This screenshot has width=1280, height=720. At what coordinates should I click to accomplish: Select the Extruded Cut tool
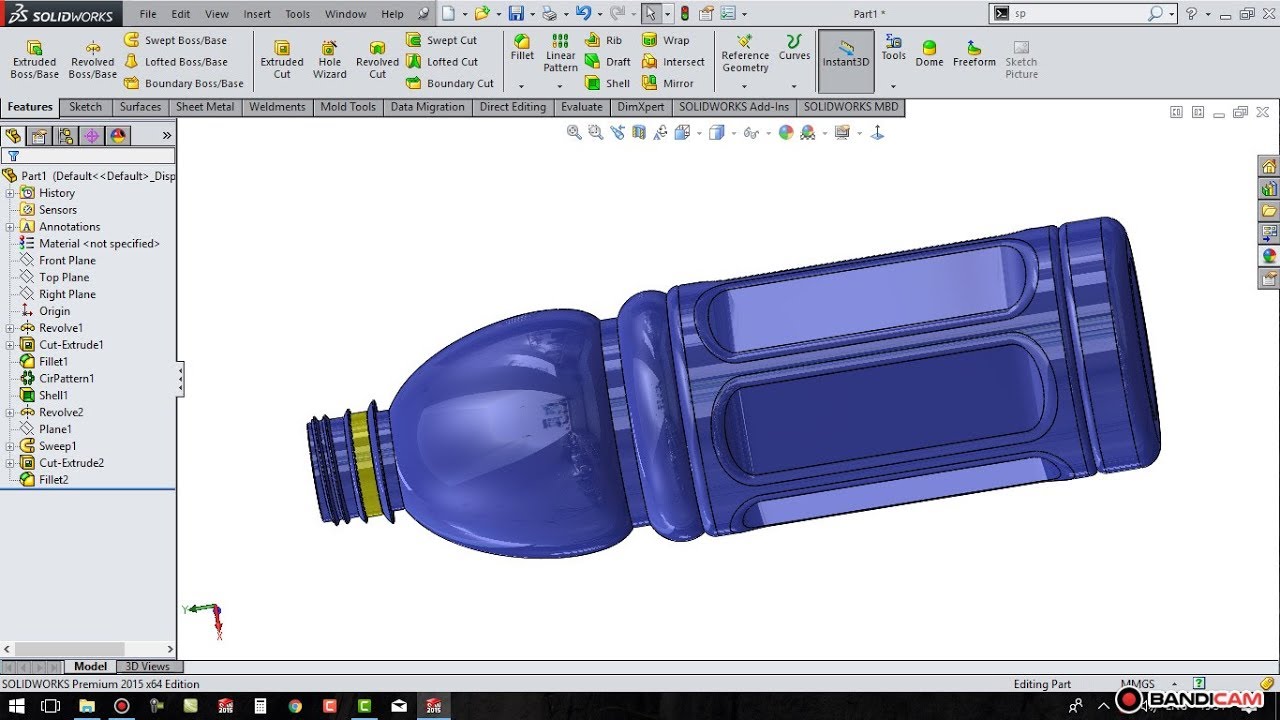pos(282,60)
